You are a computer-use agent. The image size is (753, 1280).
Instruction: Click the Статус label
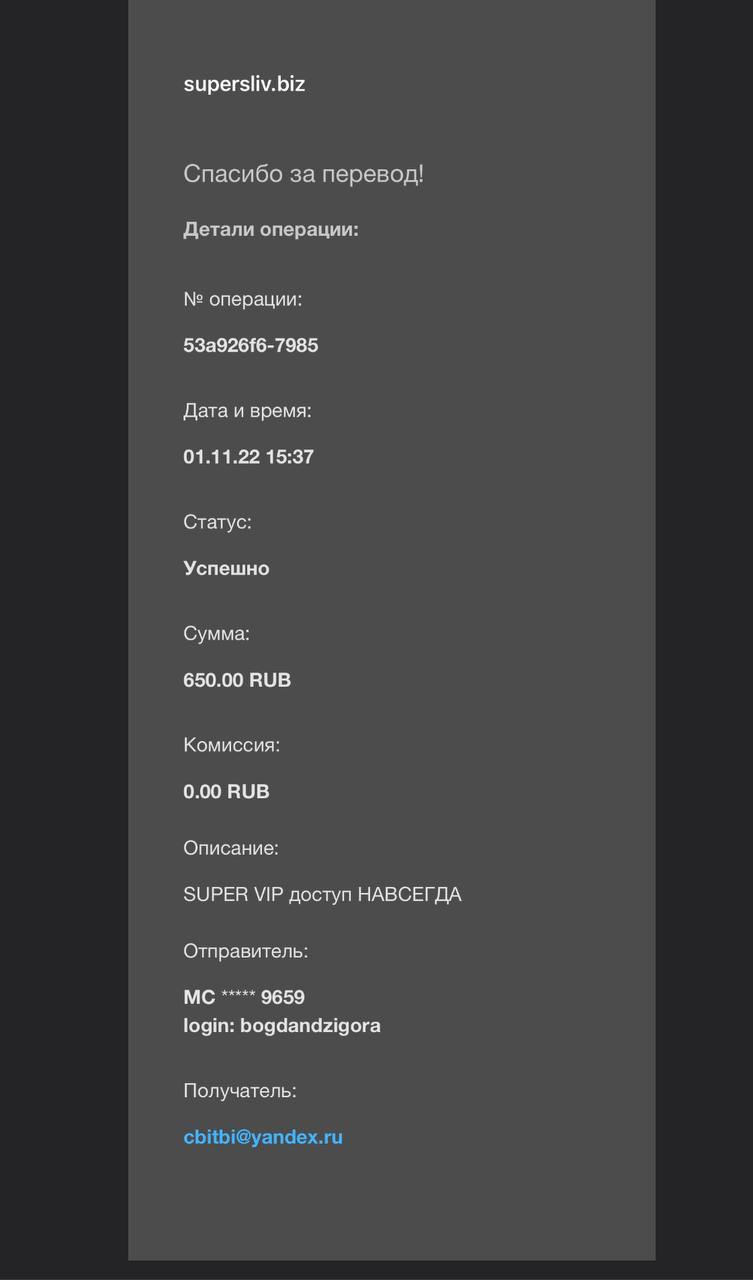tap(217, 522)
